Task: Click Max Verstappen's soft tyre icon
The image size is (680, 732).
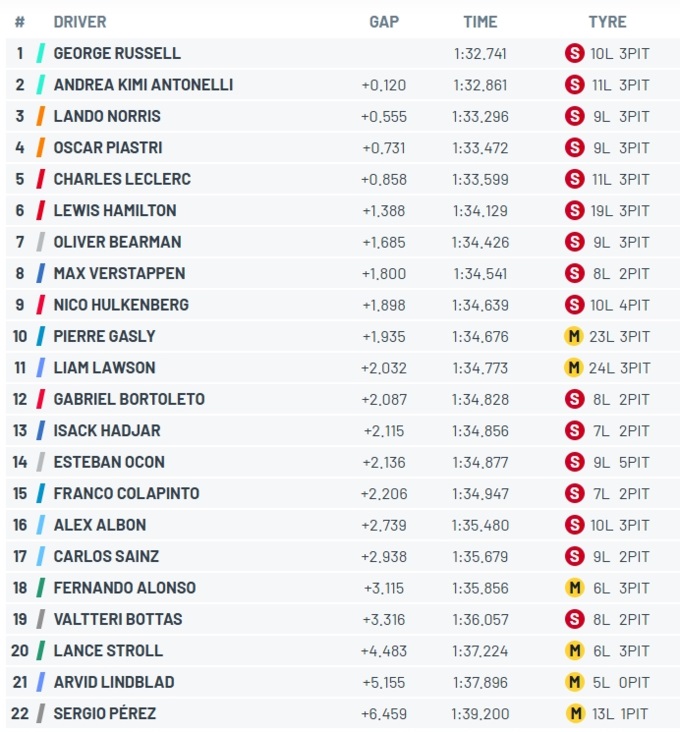Action: pyautogui.click(x=574, y=273)
